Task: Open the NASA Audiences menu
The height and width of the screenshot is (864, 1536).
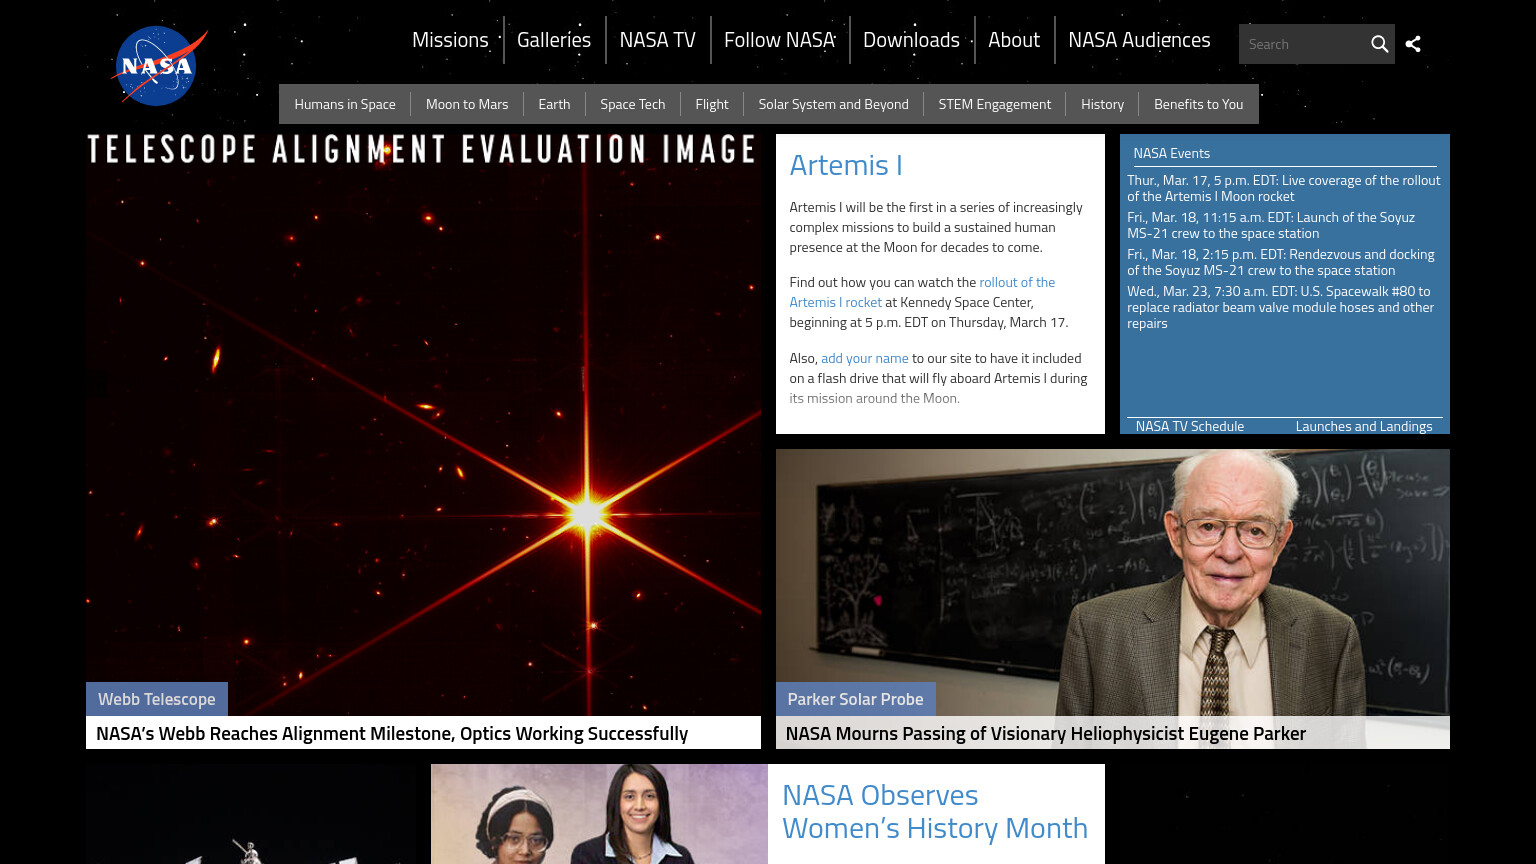Action: click(x=1139, y=40)
